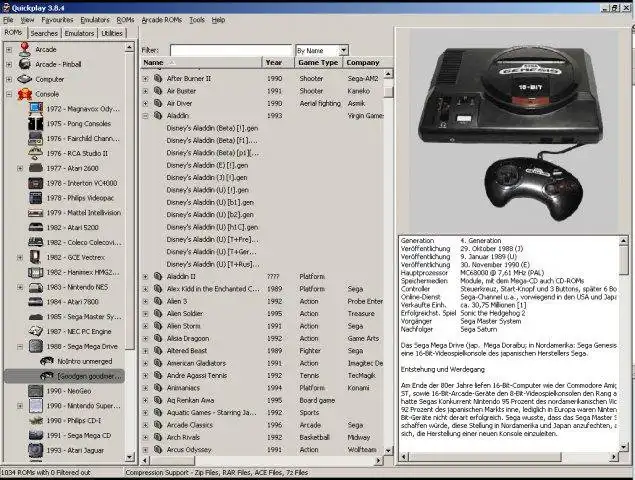The width and height of the screenshot is (635, 480).
Task: Click the Arcade - Pinball ball icon
Action: (x=25, y=64)
